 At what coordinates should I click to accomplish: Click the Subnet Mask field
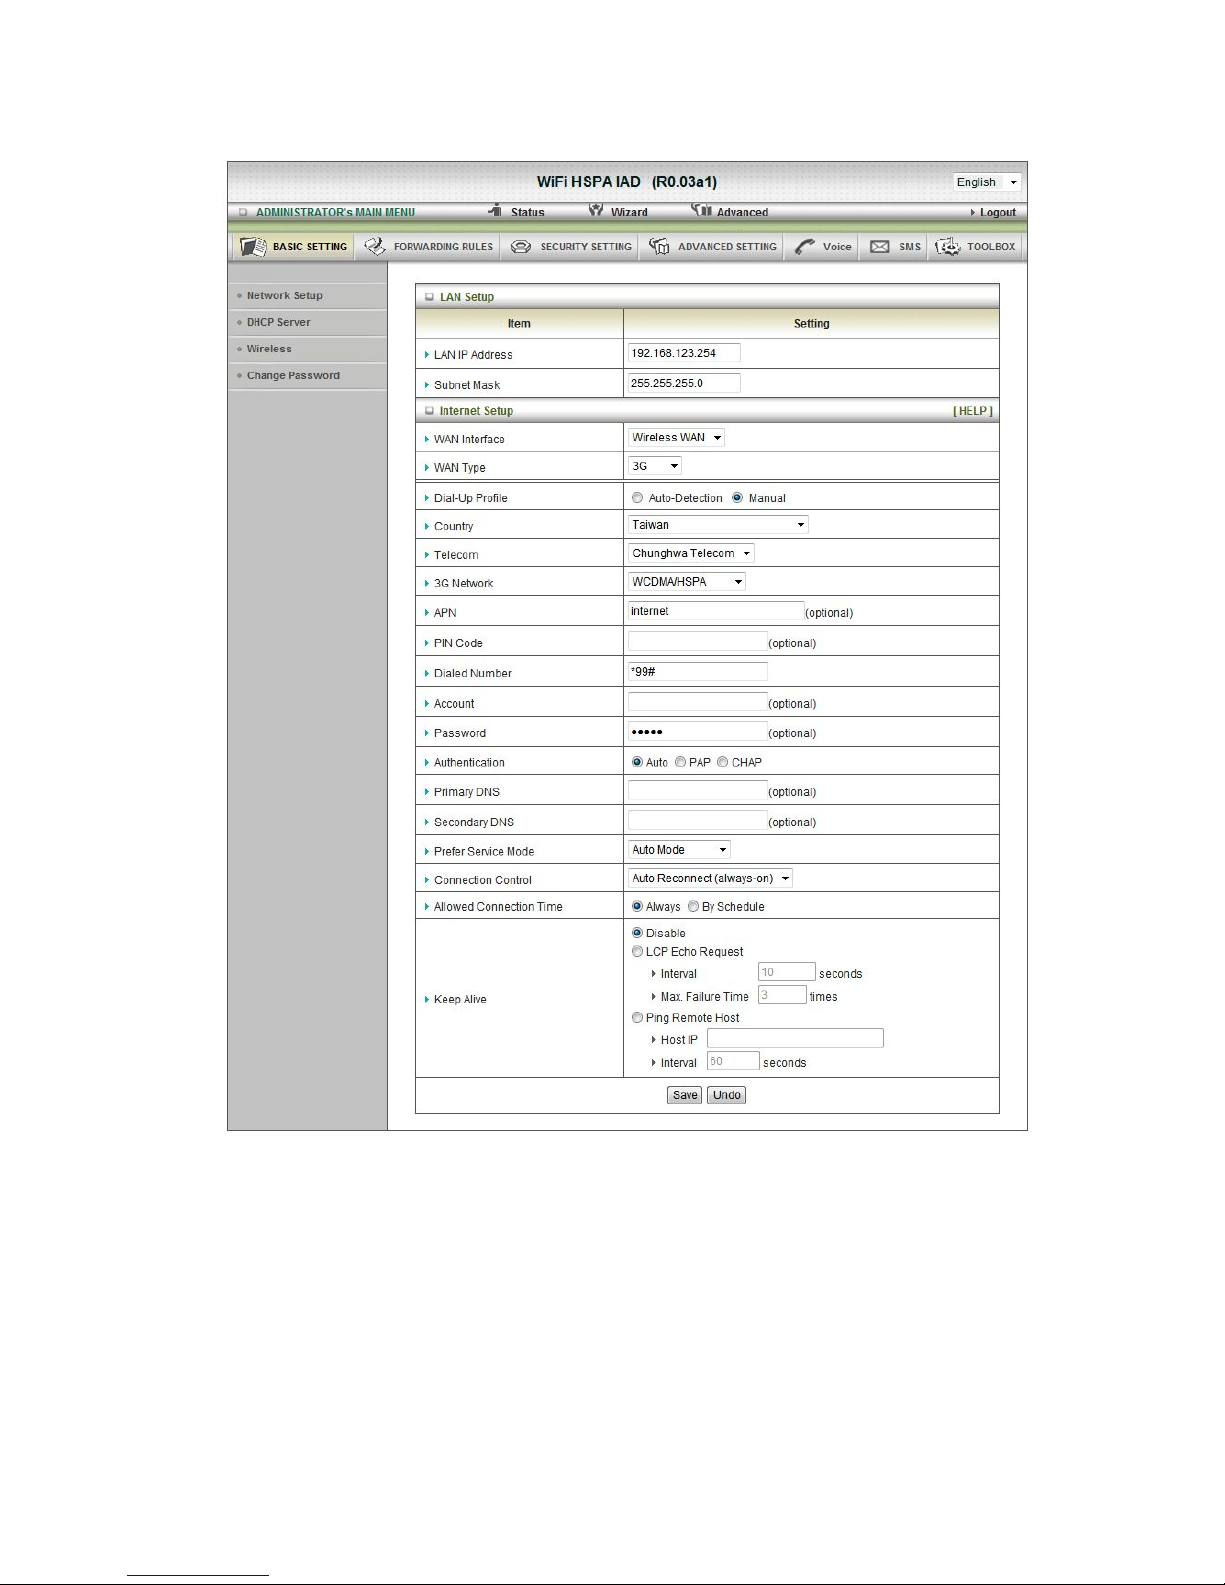pos(684,383)
